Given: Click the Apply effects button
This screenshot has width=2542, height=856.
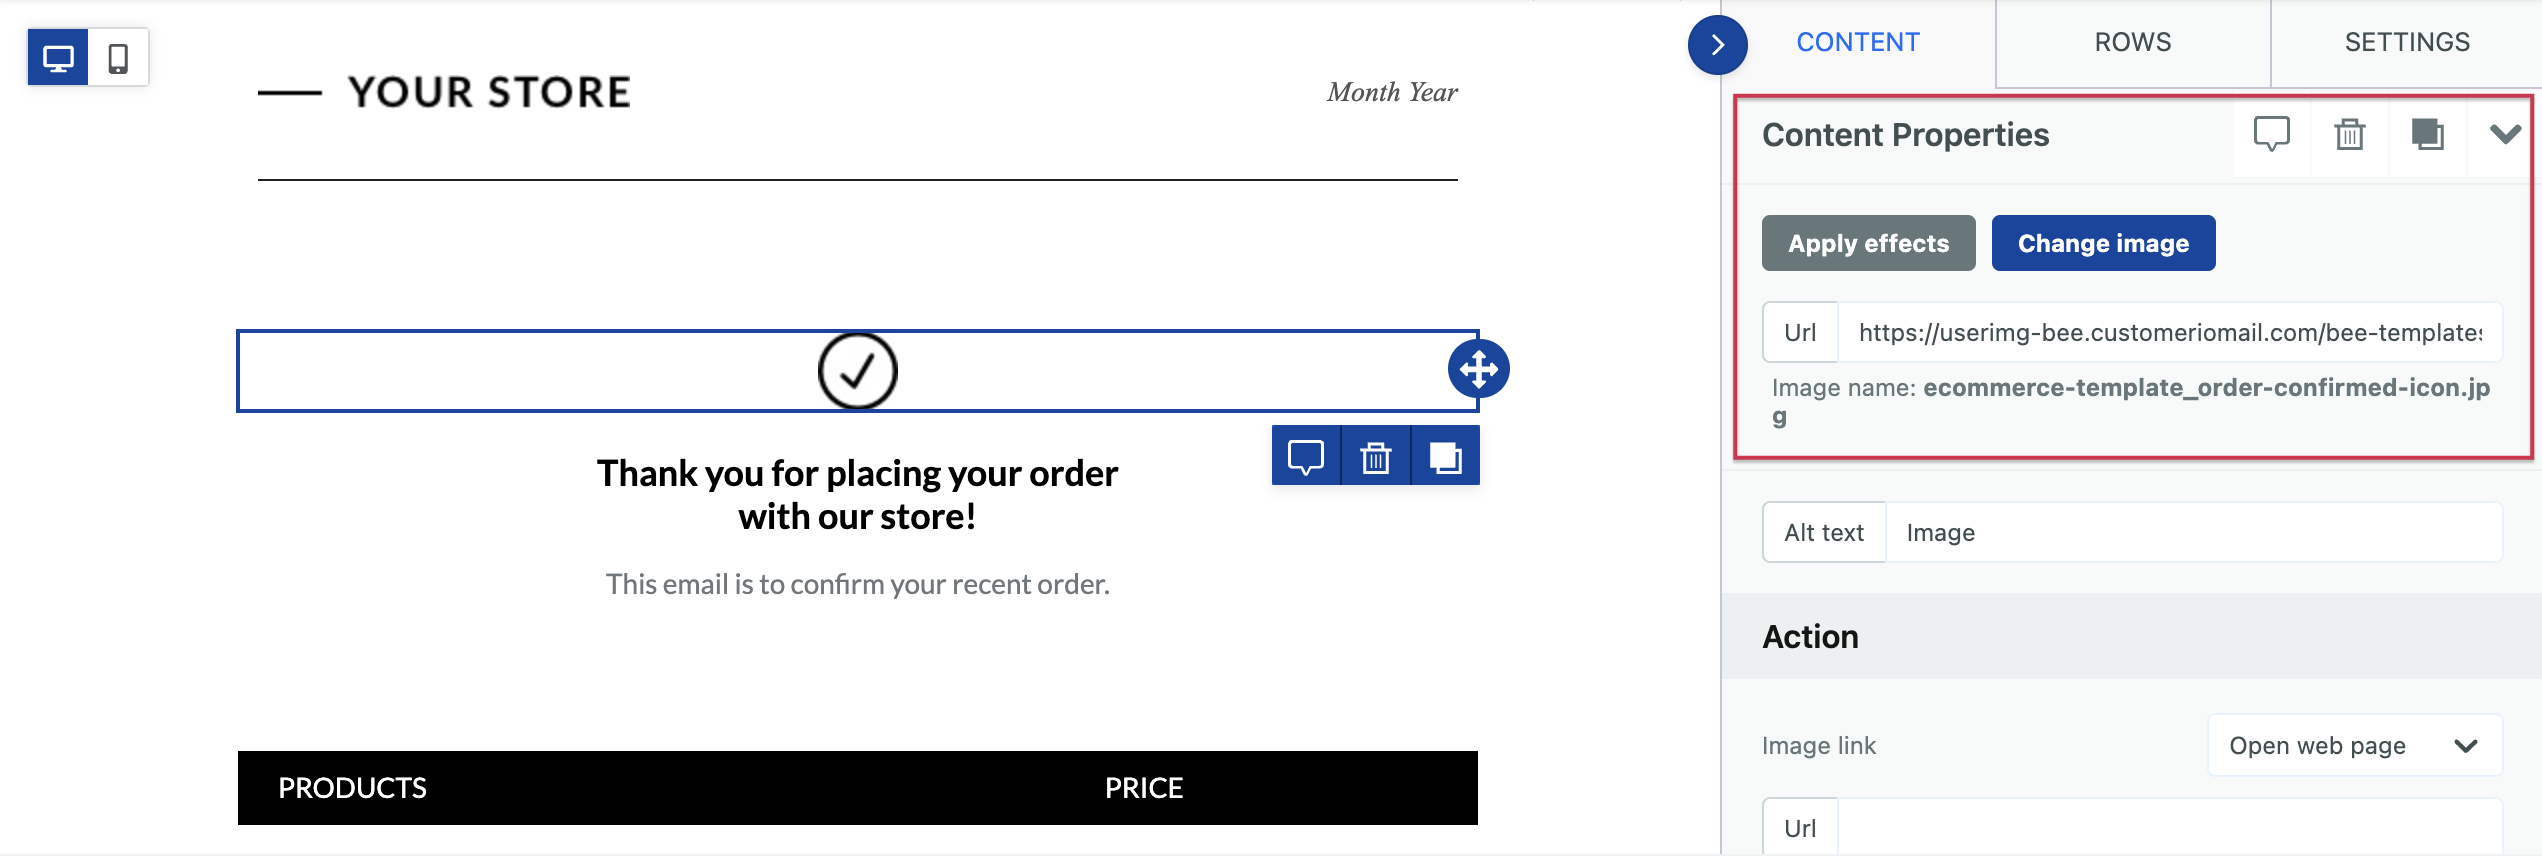Looking at the screenshot, I should coord(1868,243).
